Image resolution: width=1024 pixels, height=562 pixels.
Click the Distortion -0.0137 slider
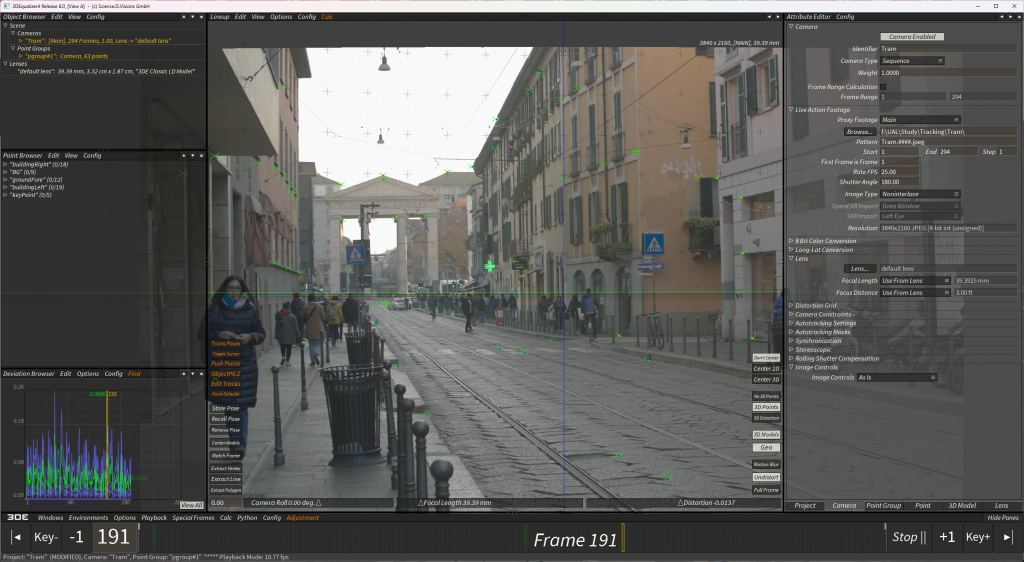click(x=683, y=503)
